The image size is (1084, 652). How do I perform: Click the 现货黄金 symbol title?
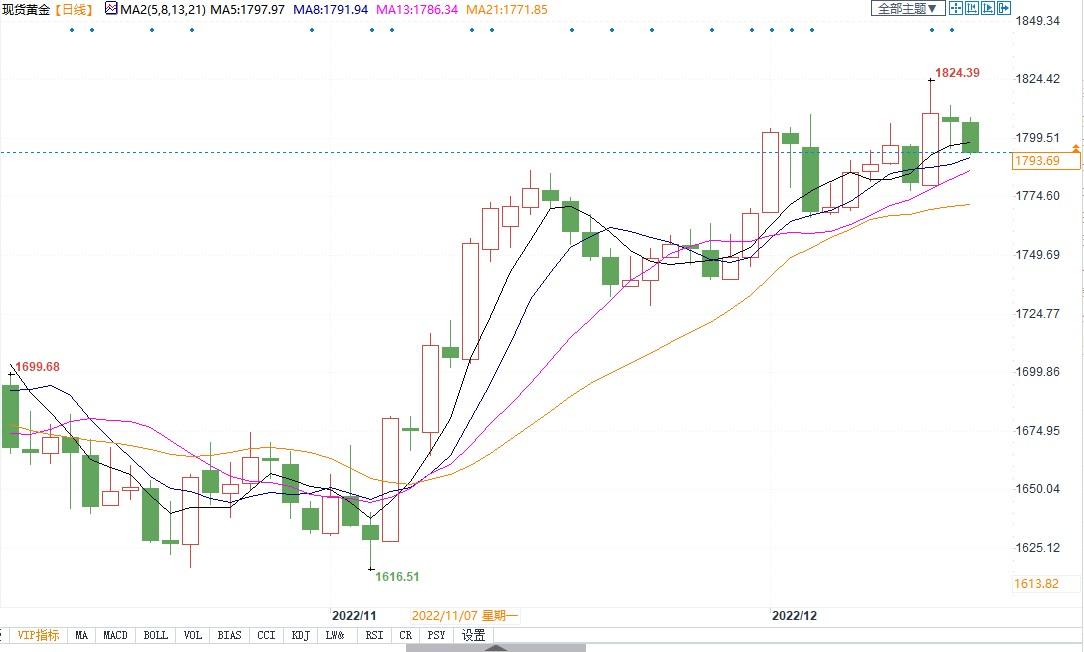(25, 9)
